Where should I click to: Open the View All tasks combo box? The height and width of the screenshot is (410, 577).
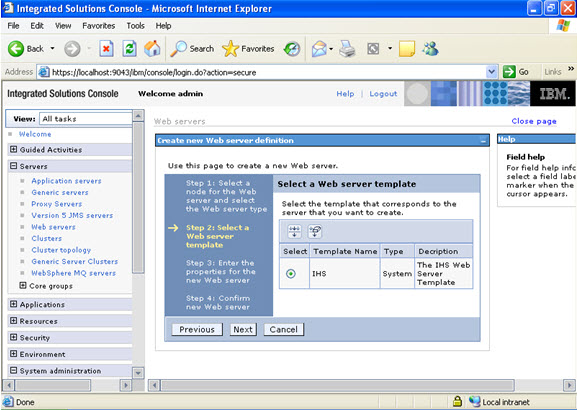tap(85, 119)
